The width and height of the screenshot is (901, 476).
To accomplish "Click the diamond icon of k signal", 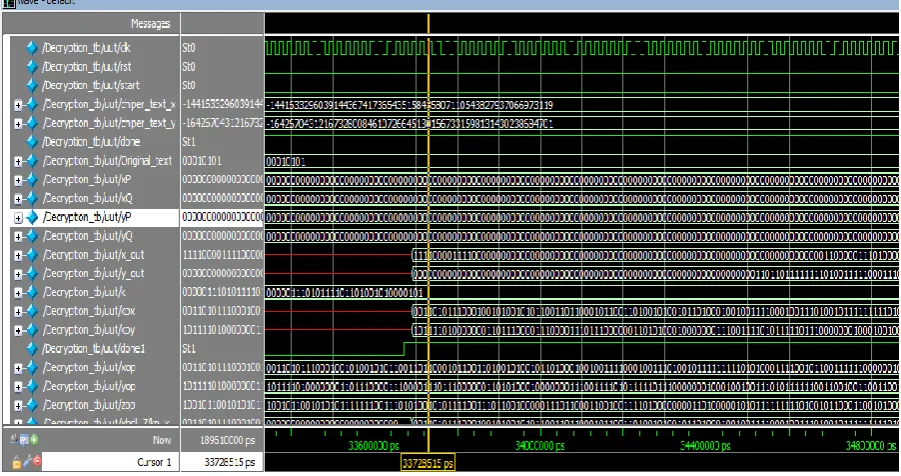I will pos(32,293).
